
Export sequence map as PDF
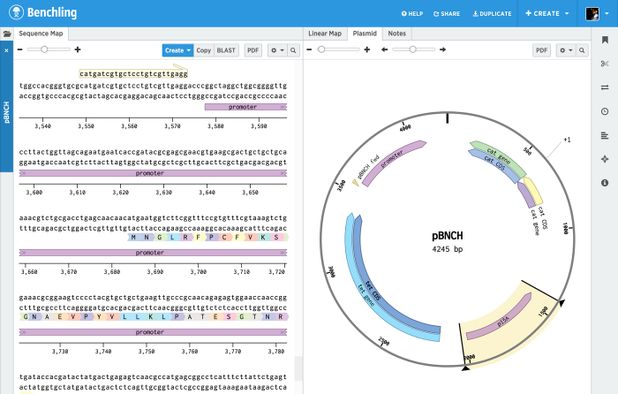(x=253, y=50)
